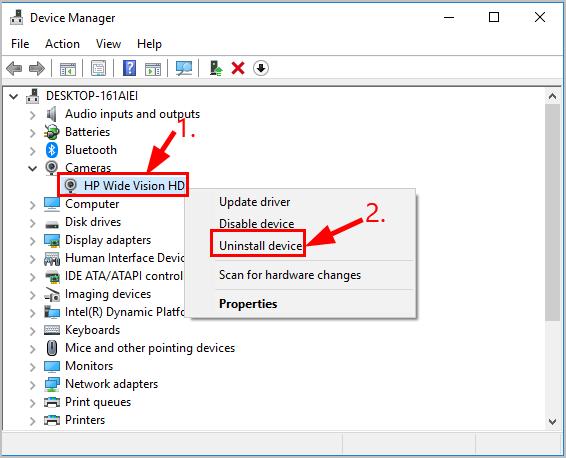Select the Print queues tree item
Viewport: 566px width, 458px height.
98,402
